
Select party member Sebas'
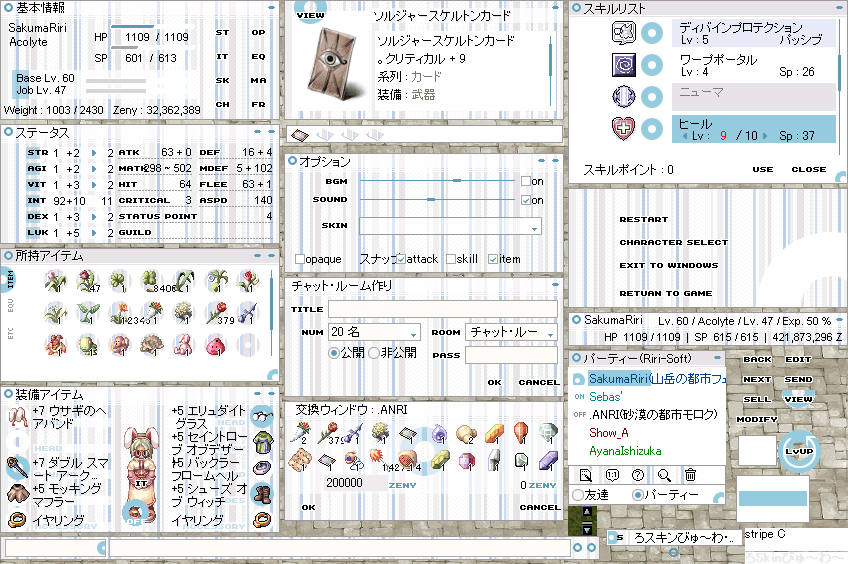coord(605,397)
